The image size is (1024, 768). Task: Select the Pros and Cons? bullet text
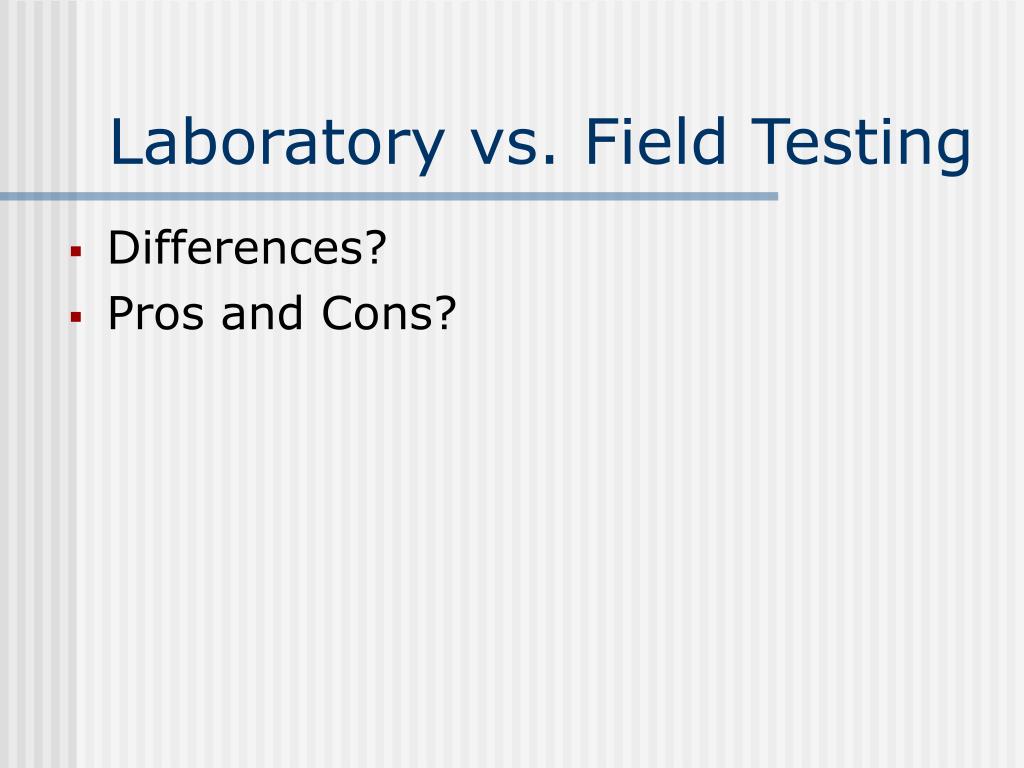point(281,313)
